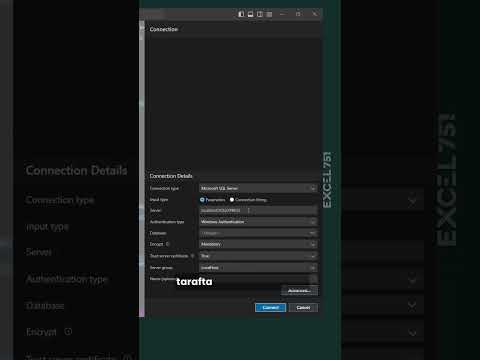Screen dimensions: 480x360
Task: Focus the Server name input field
Action: click(258, 210)
